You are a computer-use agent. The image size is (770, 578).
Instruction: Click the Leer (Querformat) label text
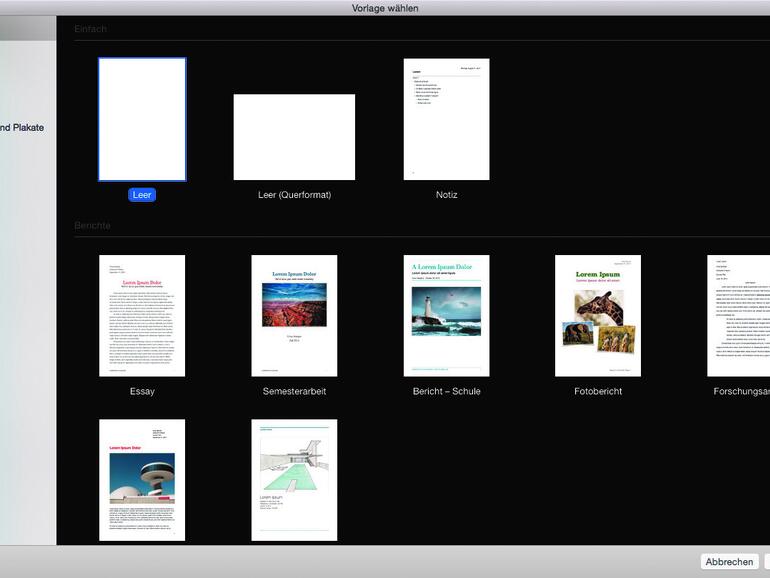coord(294,195)
